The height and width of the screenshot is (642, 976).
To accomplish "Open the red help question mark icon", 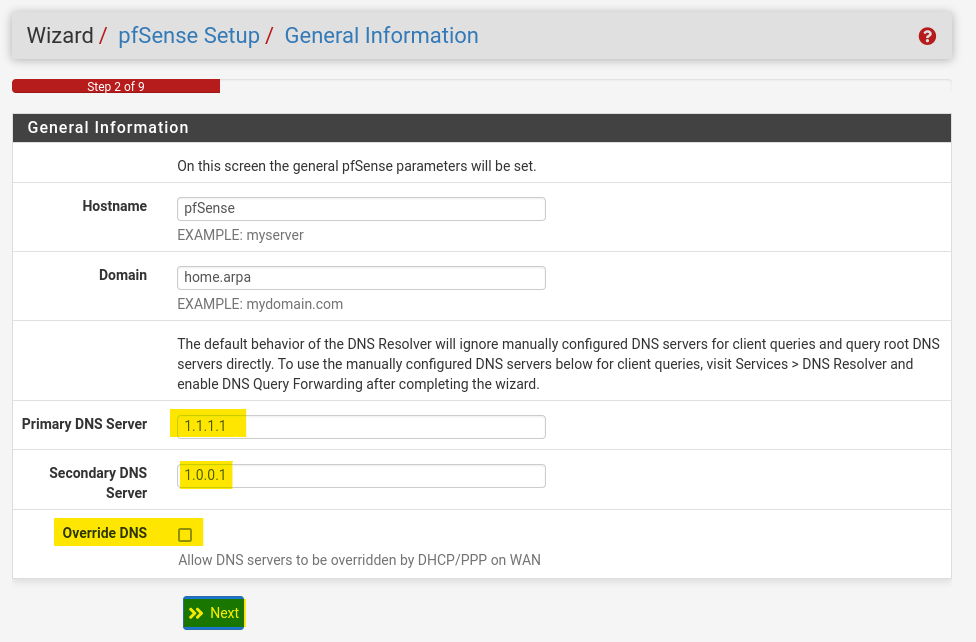I will [927, 36].
